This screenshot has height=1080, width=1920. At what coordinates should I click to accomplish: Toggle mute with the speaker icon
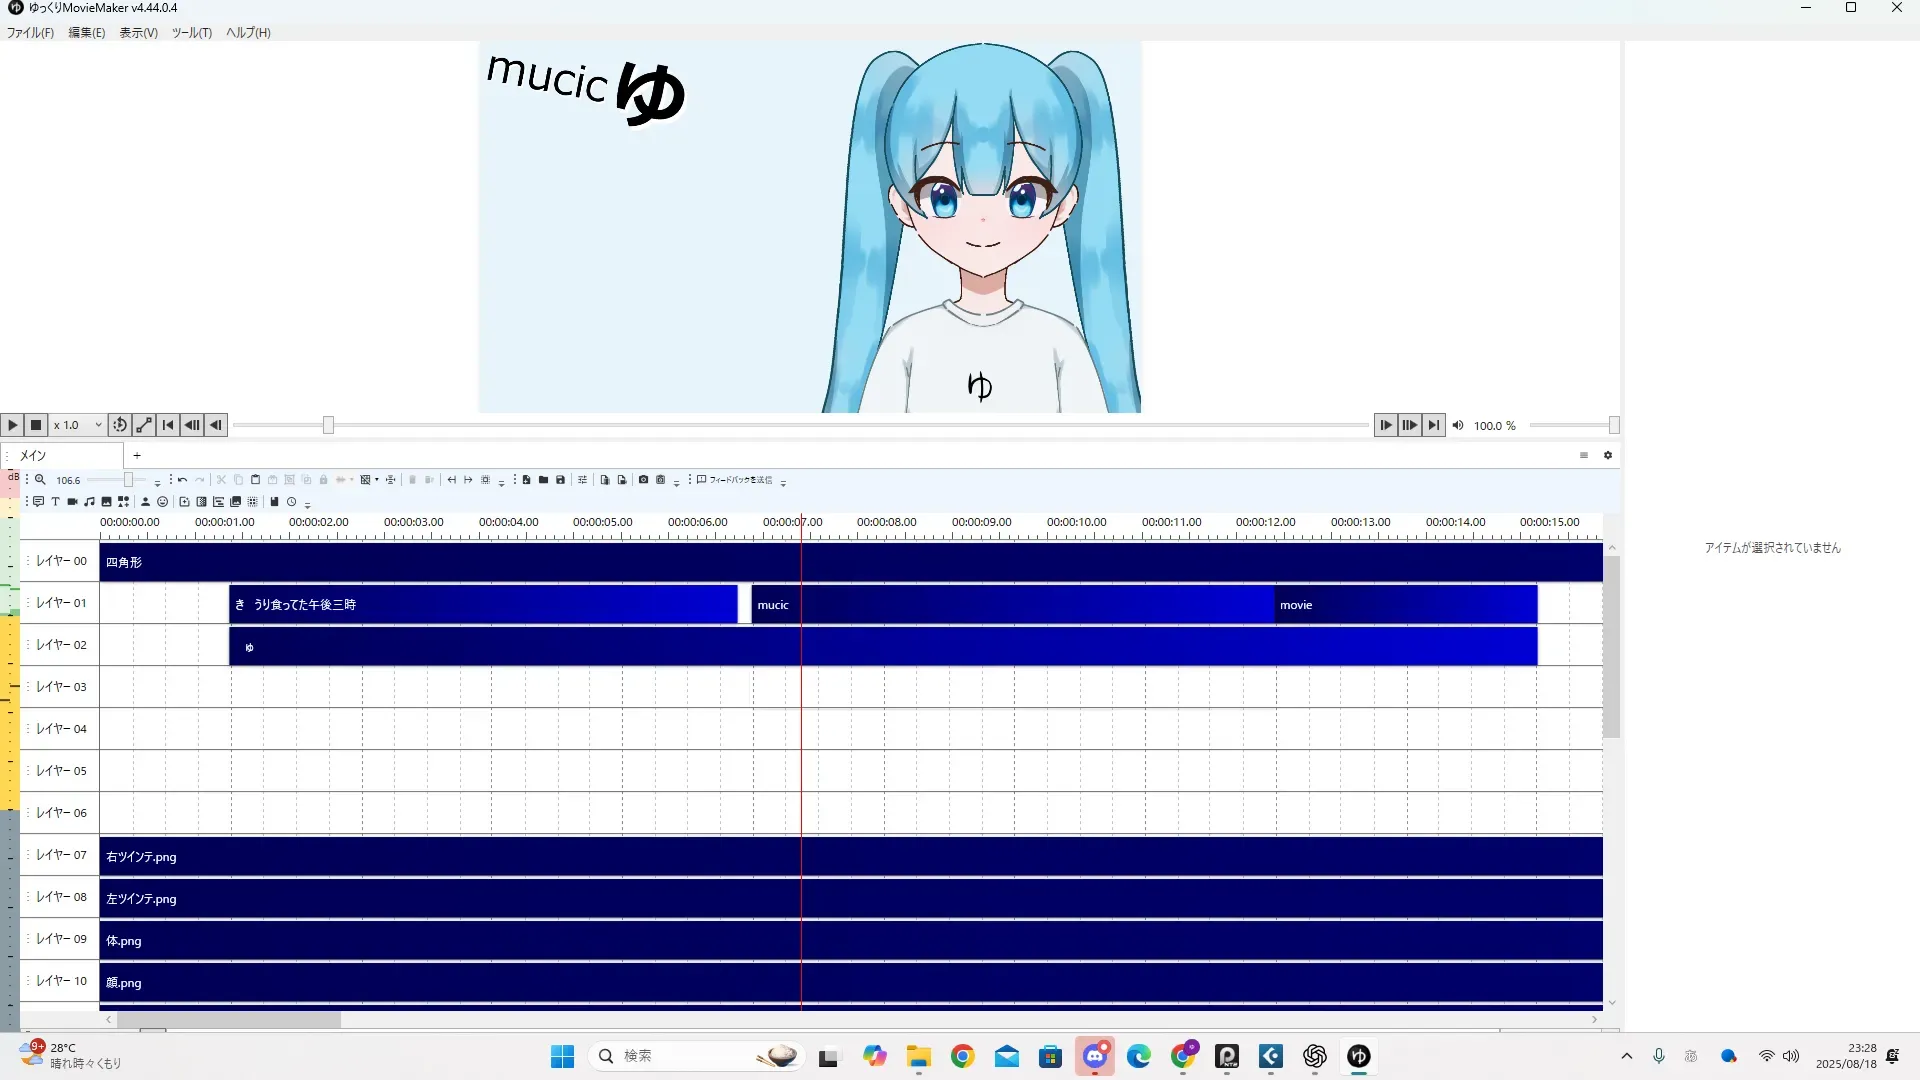coord(1458,425)
